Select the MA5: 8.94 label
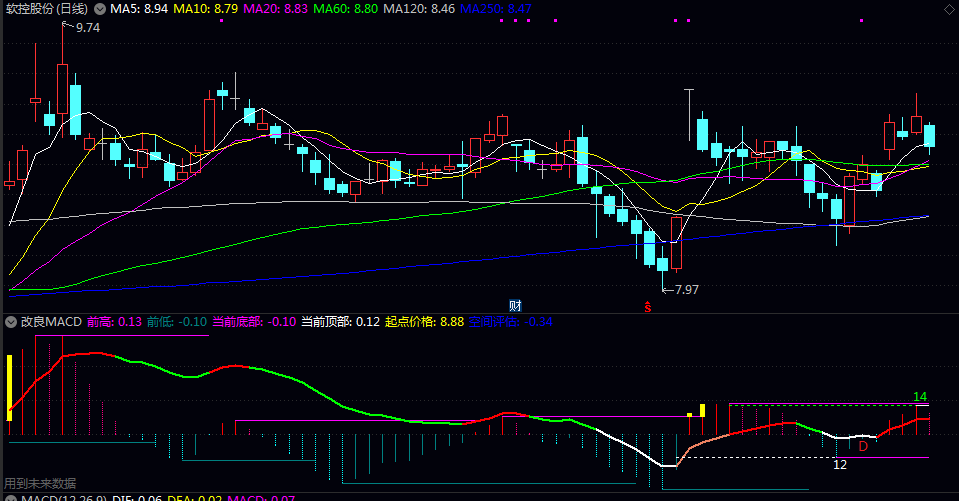Image resolution: width=959 pixels, height=501 pixels. [139, 9]
